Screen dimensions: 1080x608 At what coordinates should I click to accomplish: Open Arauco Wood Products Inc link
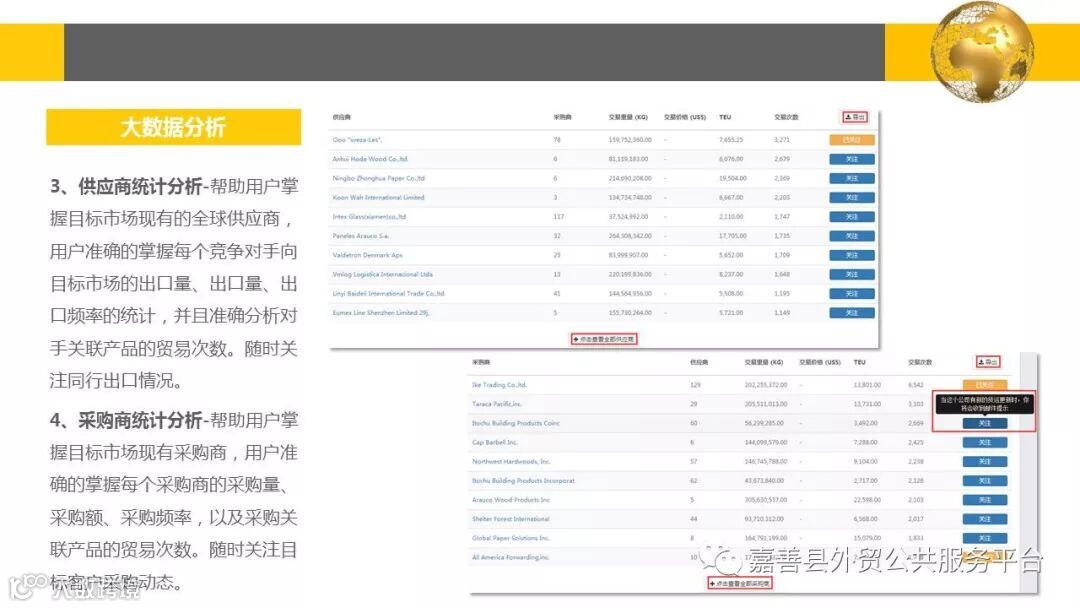click(x=511, y=500)
